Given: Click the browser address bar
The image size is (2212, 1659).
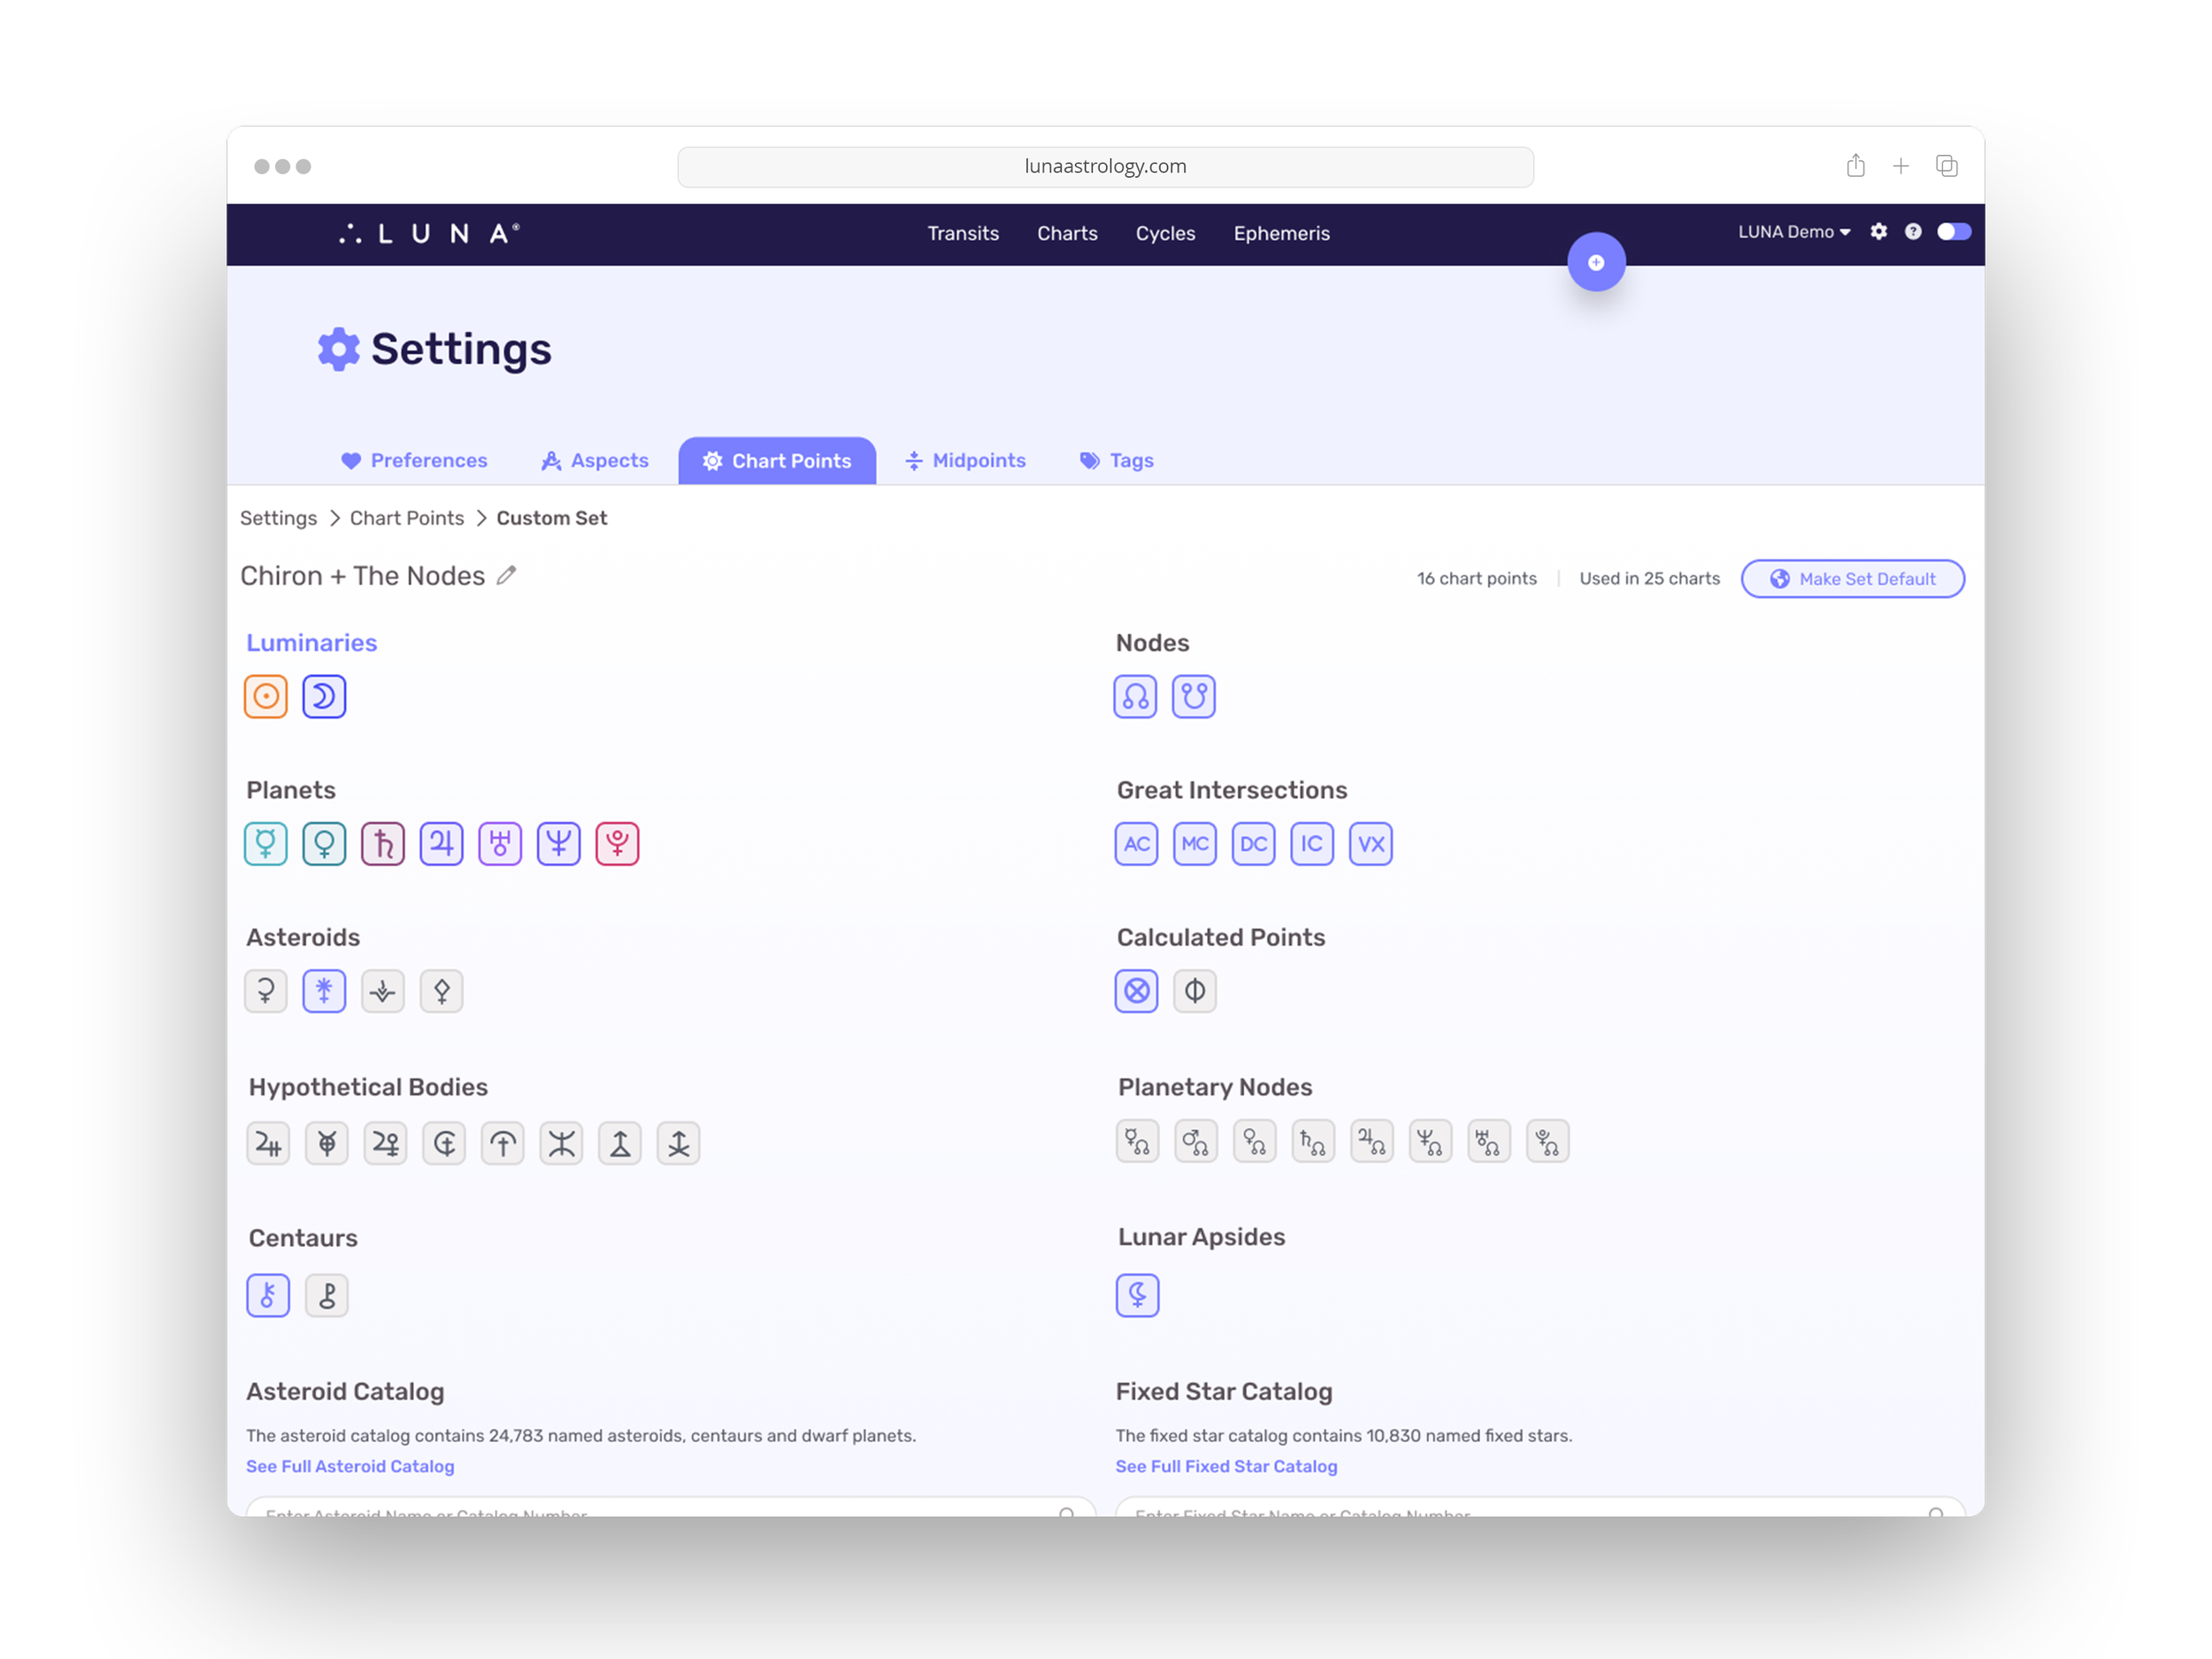Looking at the screenshot, I should tap(1105, 167).
